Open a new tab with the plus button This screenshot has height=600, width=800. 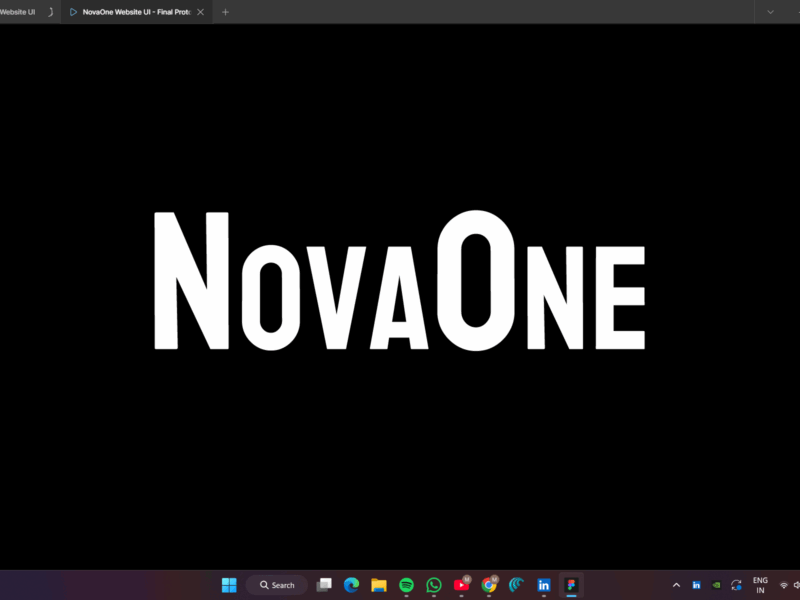(225, 12)
